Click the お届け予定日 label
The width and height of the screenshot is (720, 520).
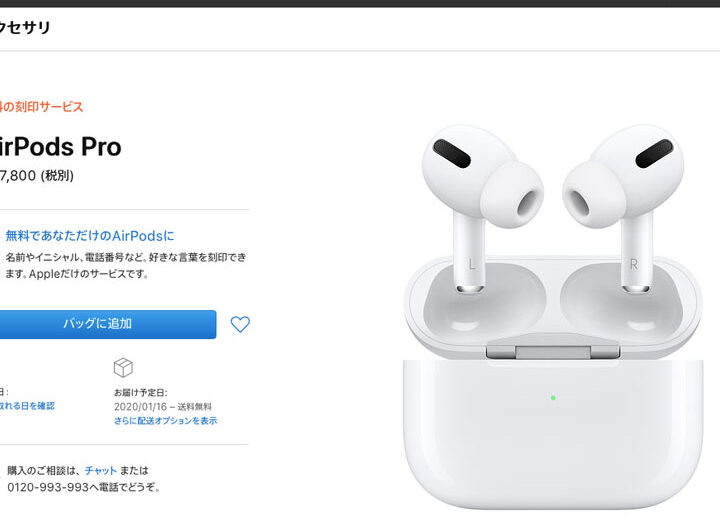(141, 393)
